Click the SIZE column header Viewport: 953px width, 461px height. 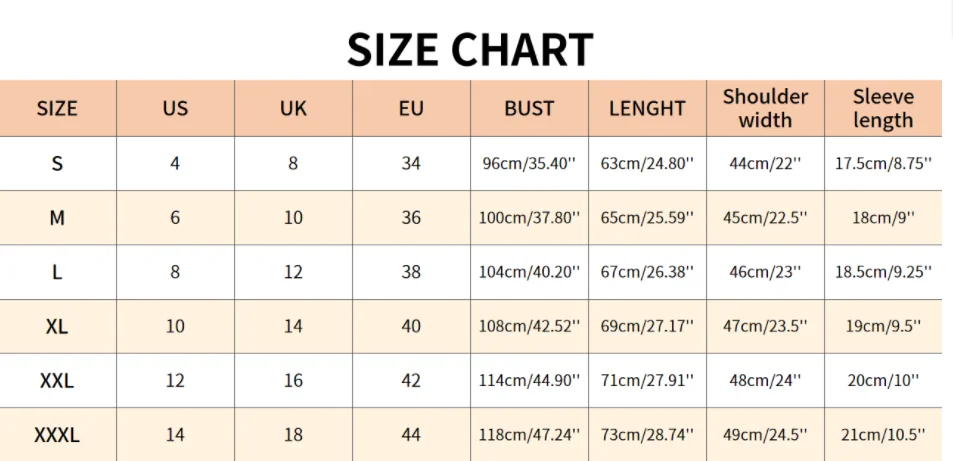click(57, 109)
